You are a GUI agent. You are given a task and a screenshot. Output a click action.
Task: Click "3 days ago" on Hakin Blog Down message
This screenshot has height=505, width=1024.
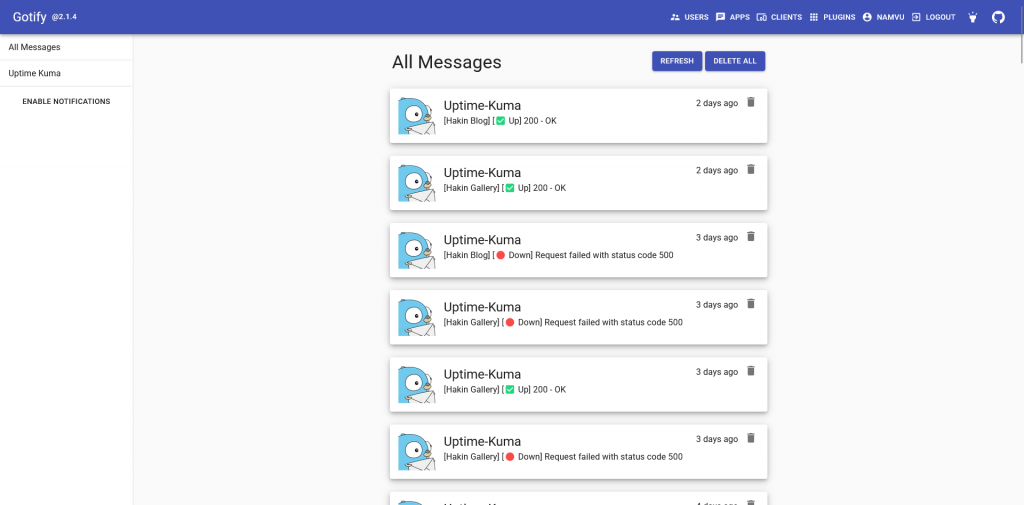717,238
